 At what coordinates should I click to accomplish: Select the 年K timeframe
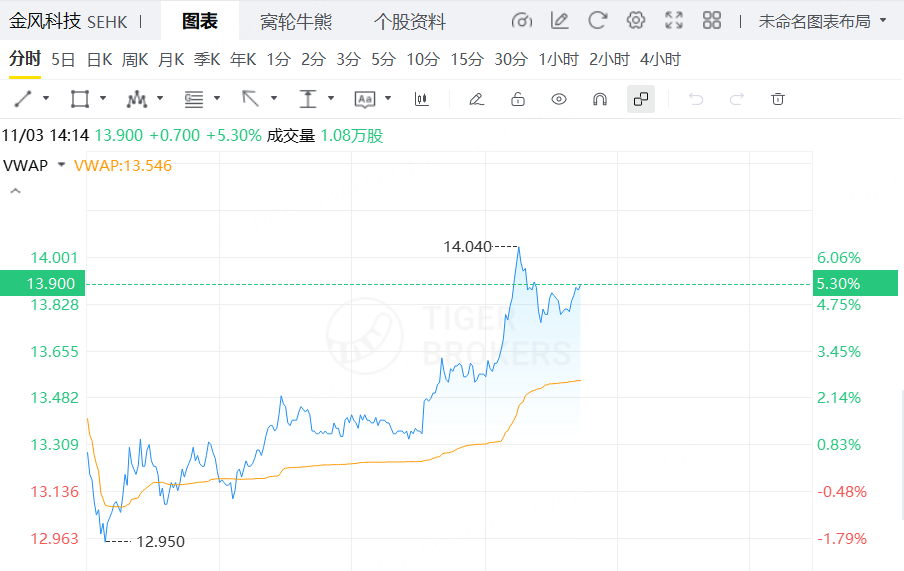pyautogui.click(x=243, y=59)
